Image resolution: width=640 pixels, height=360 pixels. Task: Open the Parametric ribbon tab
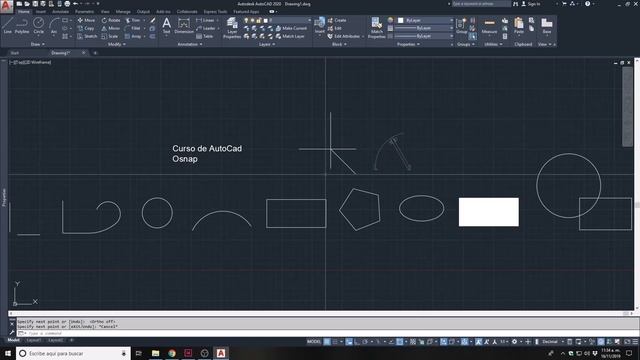[84, 12]
